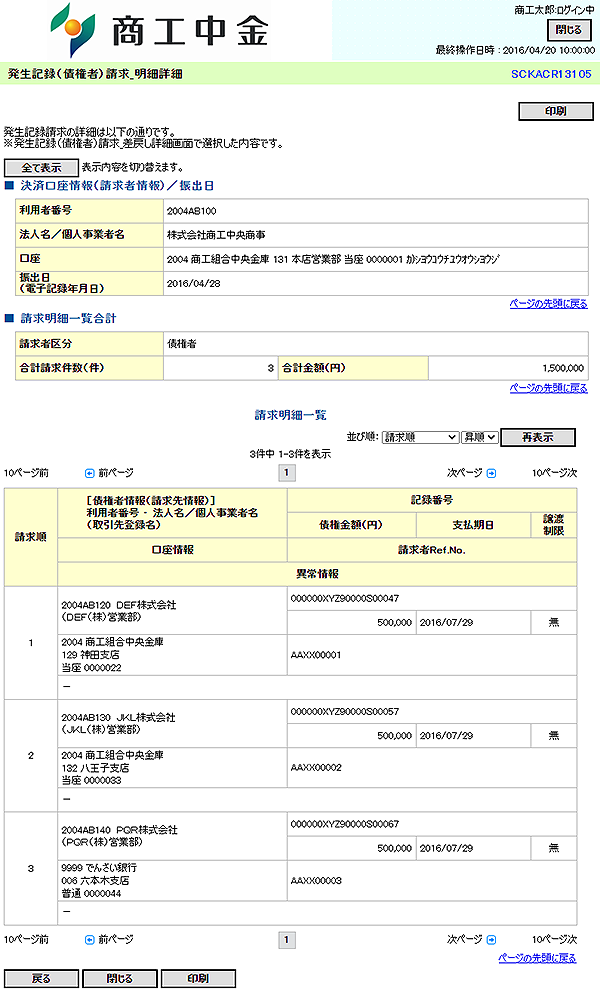The image size is (600, 998).
Task: Click 2004AB140 PQR株式会社 entry
Action: [x=120, y=831]
